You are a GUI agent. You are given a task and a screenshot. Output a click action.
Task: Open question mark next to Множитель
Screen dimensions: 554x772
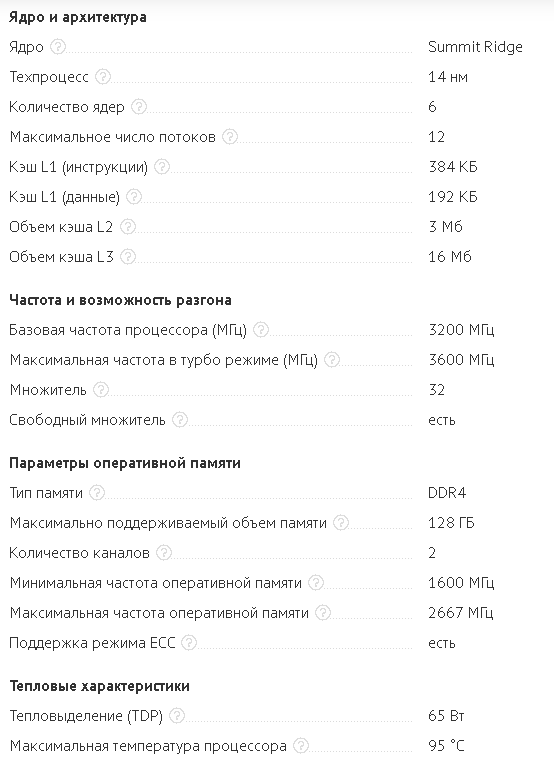(x=101, y=390)
